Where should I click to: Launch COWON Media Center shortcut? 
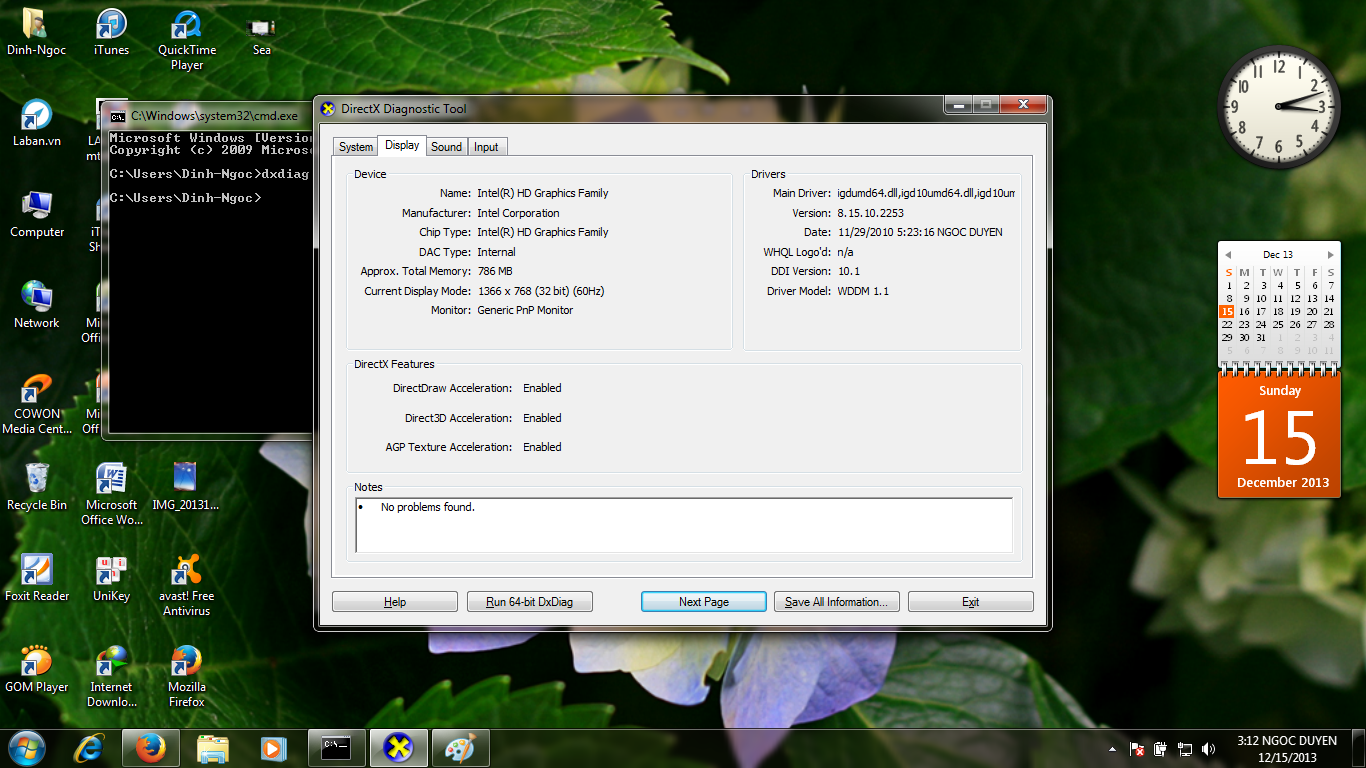pyautogui.click(x=37, y=404)
